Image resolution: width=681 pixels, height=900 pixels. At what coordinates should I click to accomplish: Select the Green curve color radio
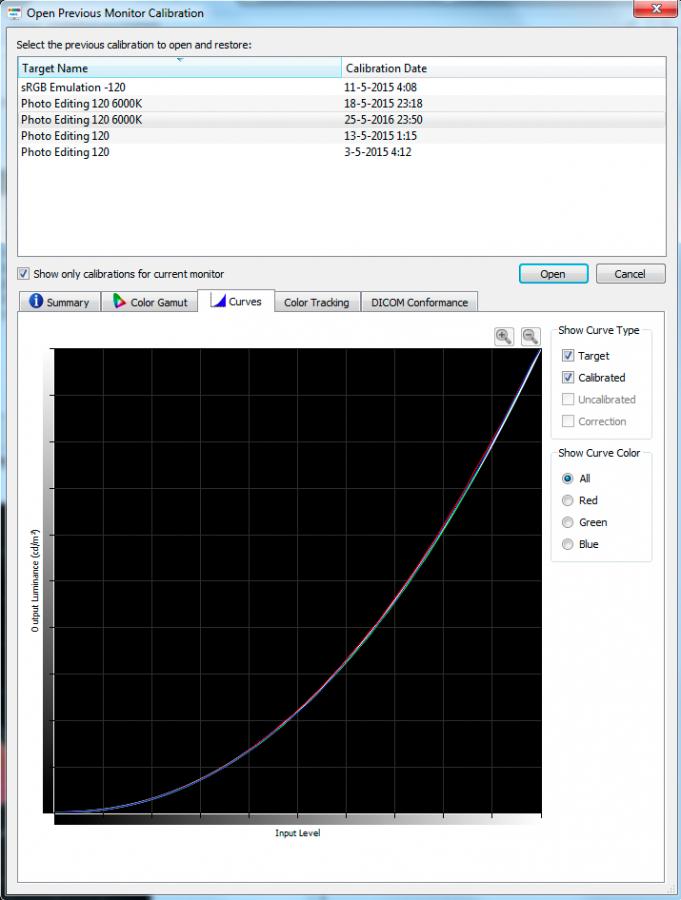(x=567, y=522)
